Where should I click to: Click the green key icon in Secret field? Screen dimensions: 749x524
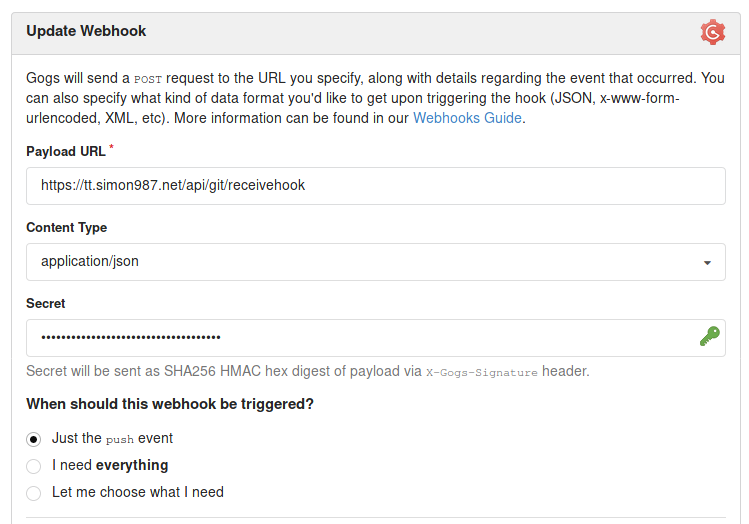click(710, 336)
